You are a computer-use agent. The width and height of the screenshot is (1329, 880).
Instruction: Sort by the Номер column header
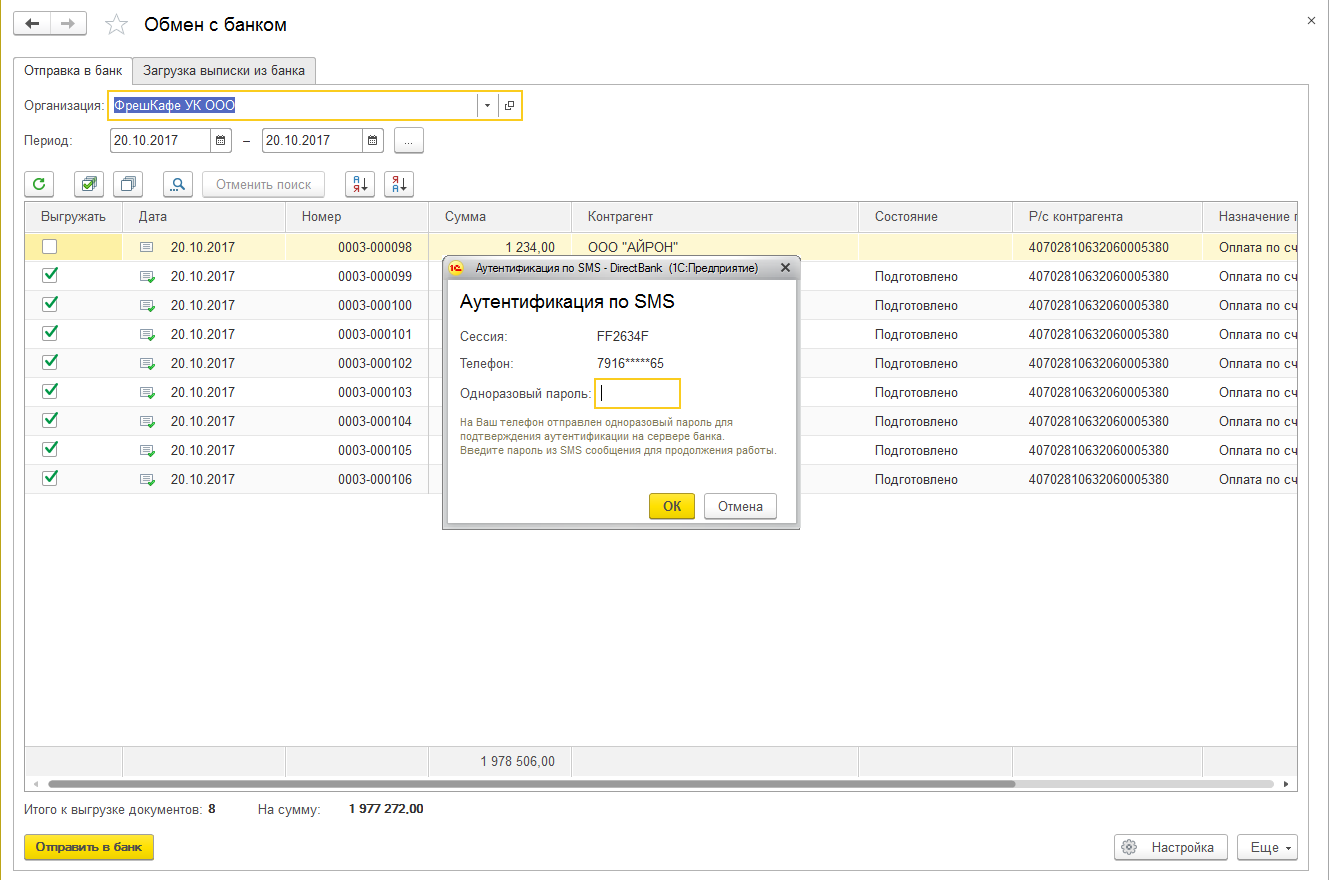[357, 217]
